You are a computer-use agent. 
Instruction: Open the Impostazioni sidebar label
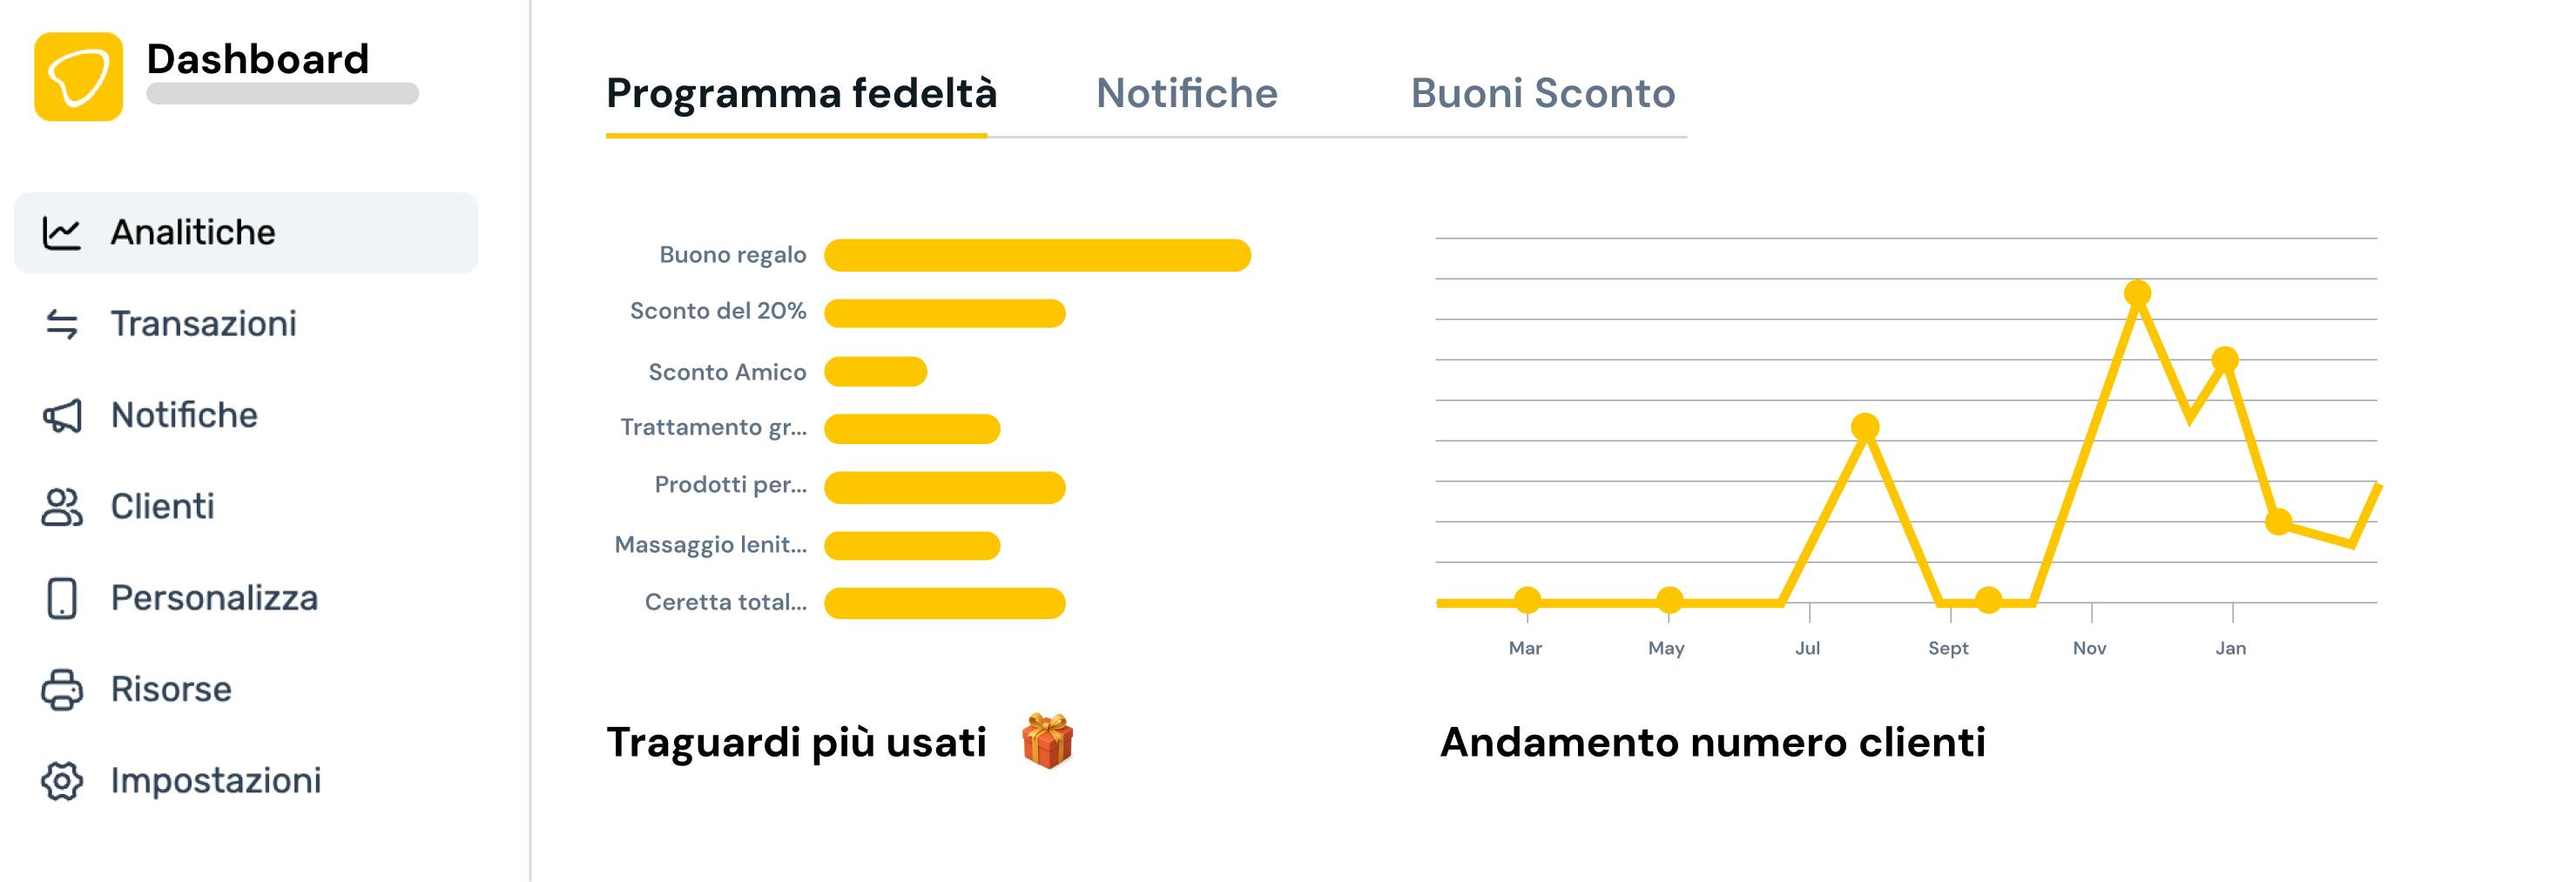(215, 781)
